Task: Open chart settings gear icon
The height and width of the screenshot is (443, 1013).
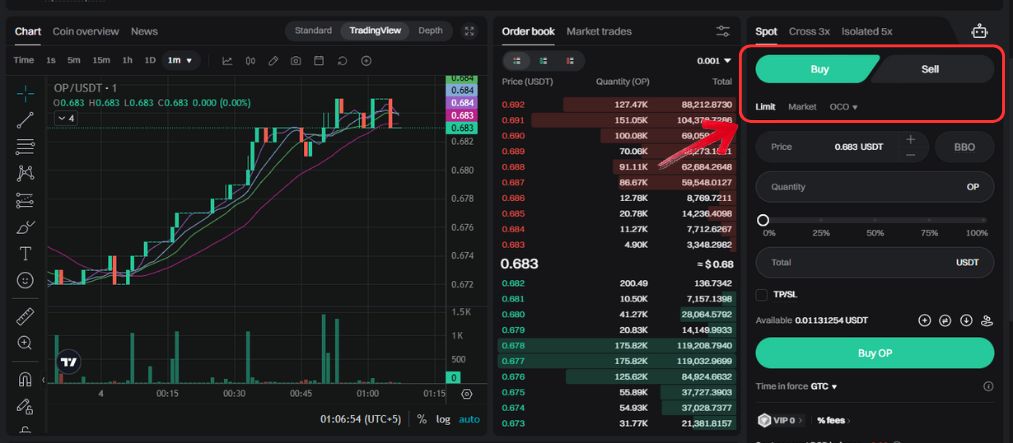Action: [x=467, y=394]
